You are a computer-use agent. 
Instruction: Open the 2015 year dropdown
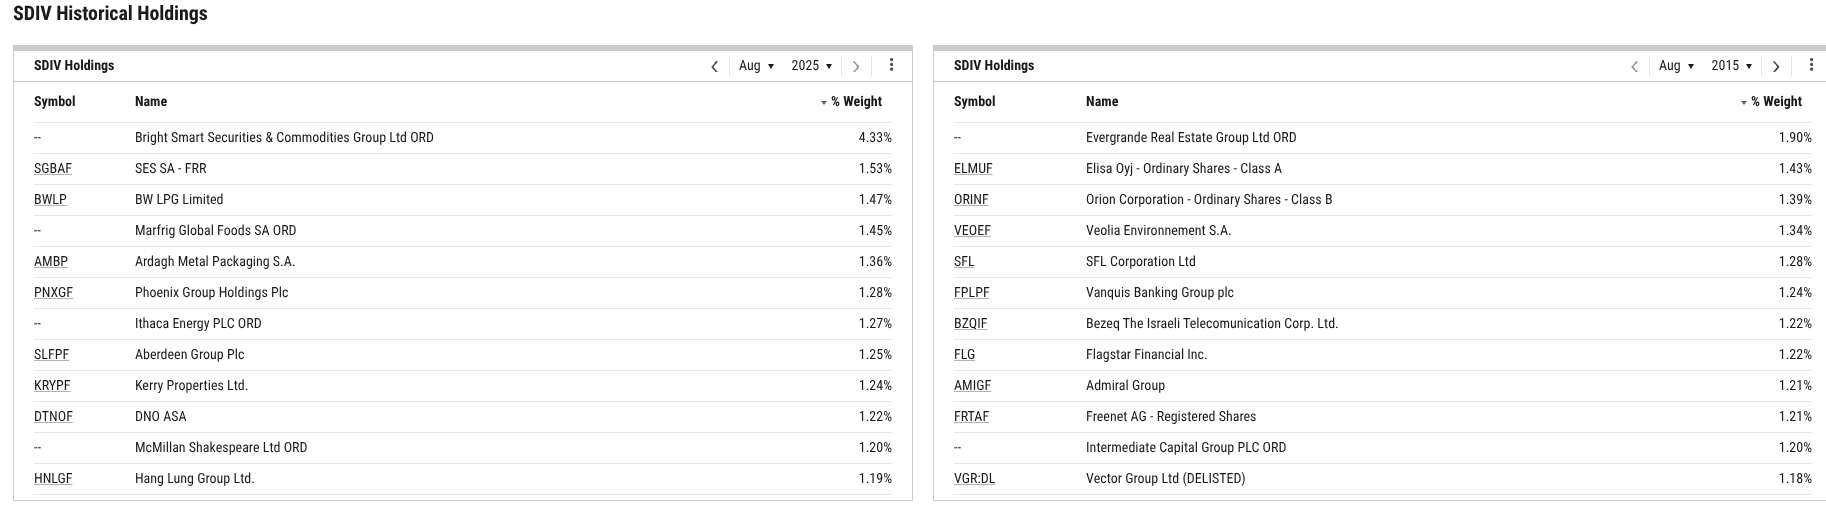point(1731,66)
